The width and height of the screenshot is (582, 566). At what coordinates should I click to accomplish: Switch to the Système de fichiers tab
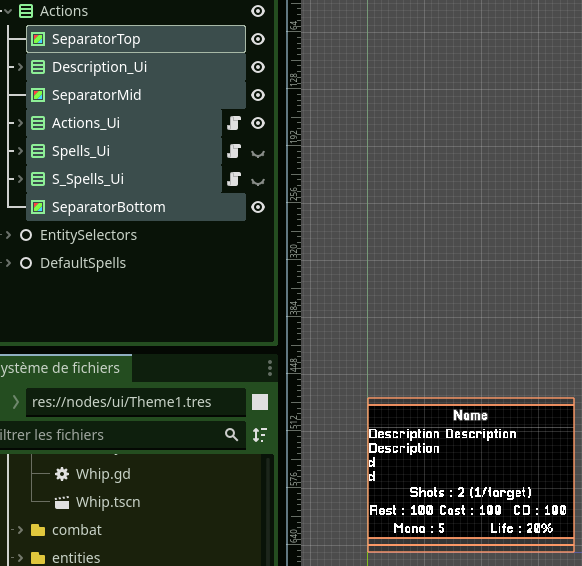[65, 368]
